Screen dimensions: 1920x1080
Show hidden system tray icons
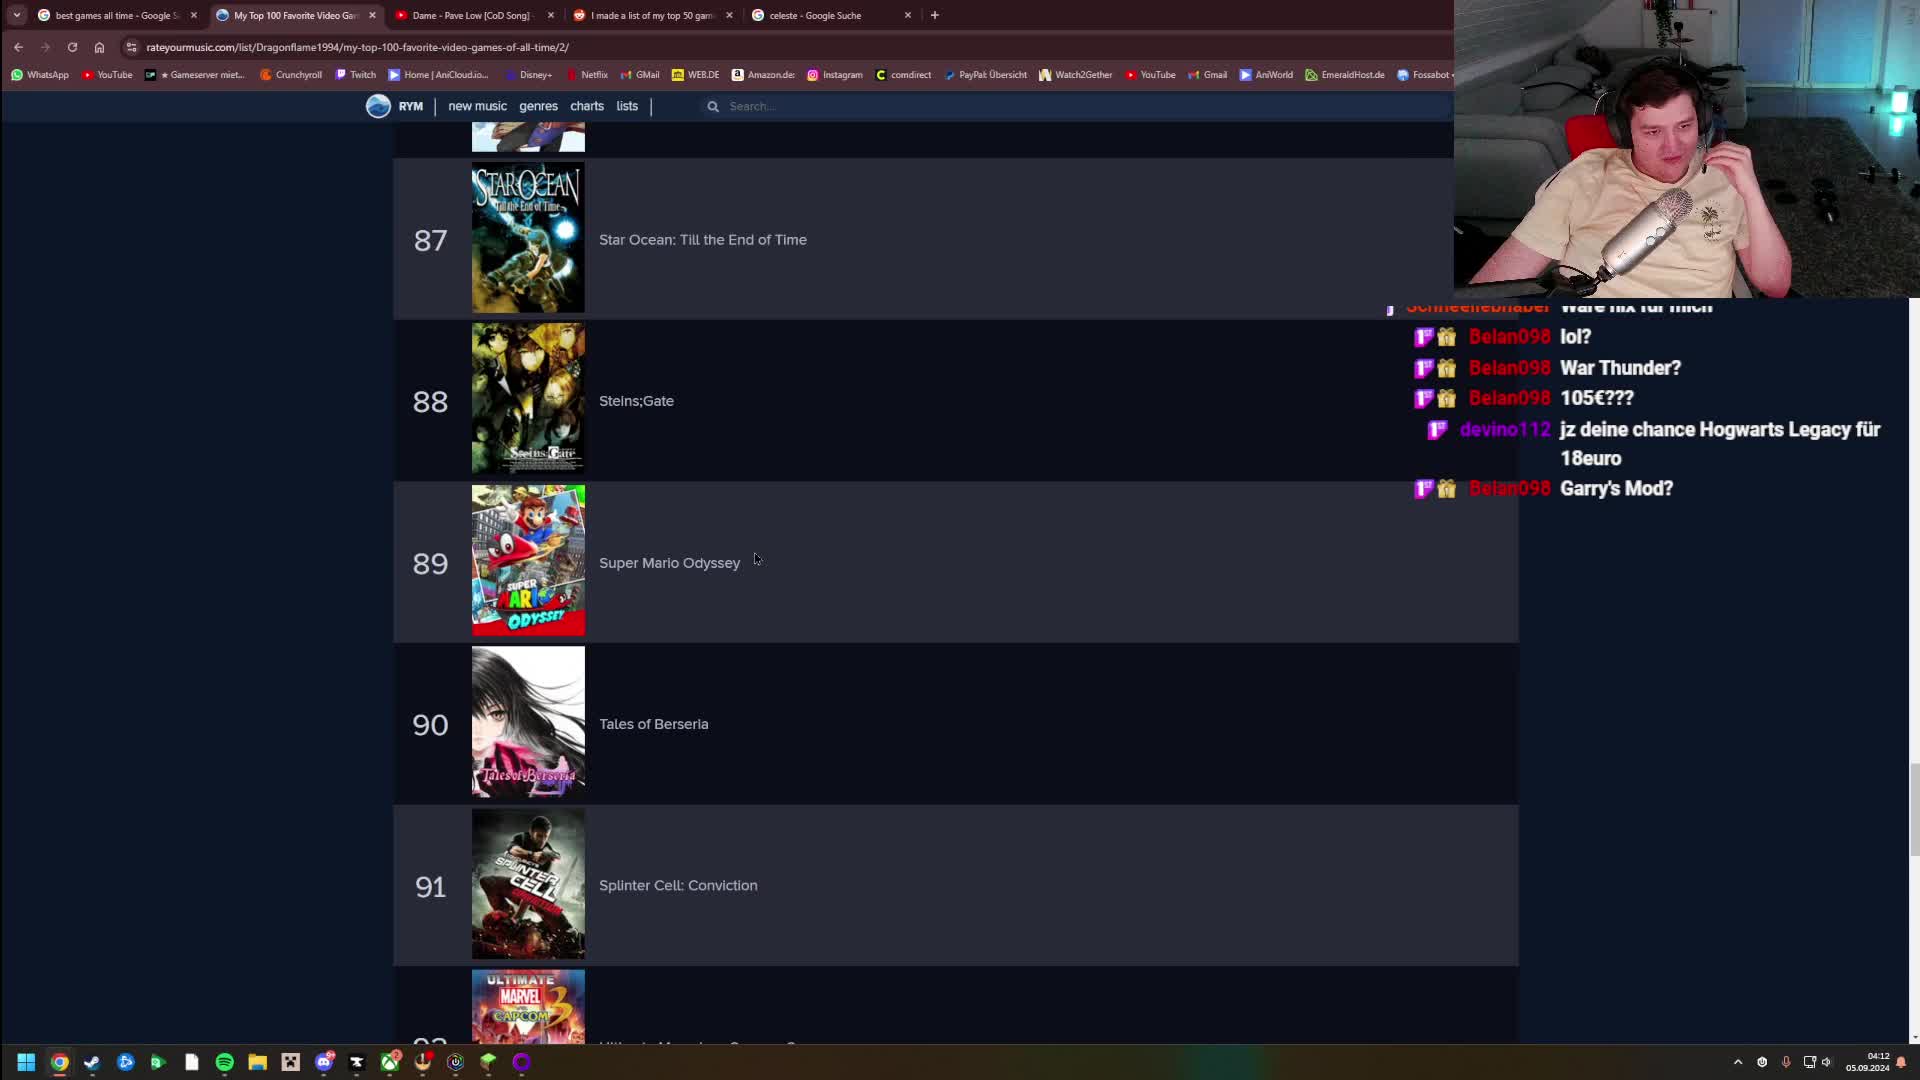pos(1738,1062)
